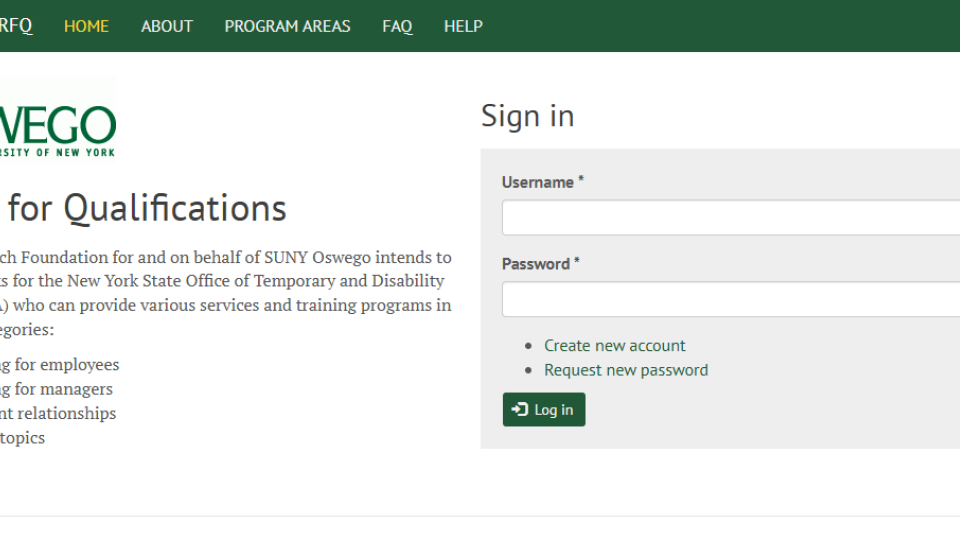Screen dimensions: 960x540
Task: Click the RFQ site title link
Action: (16, 26)
